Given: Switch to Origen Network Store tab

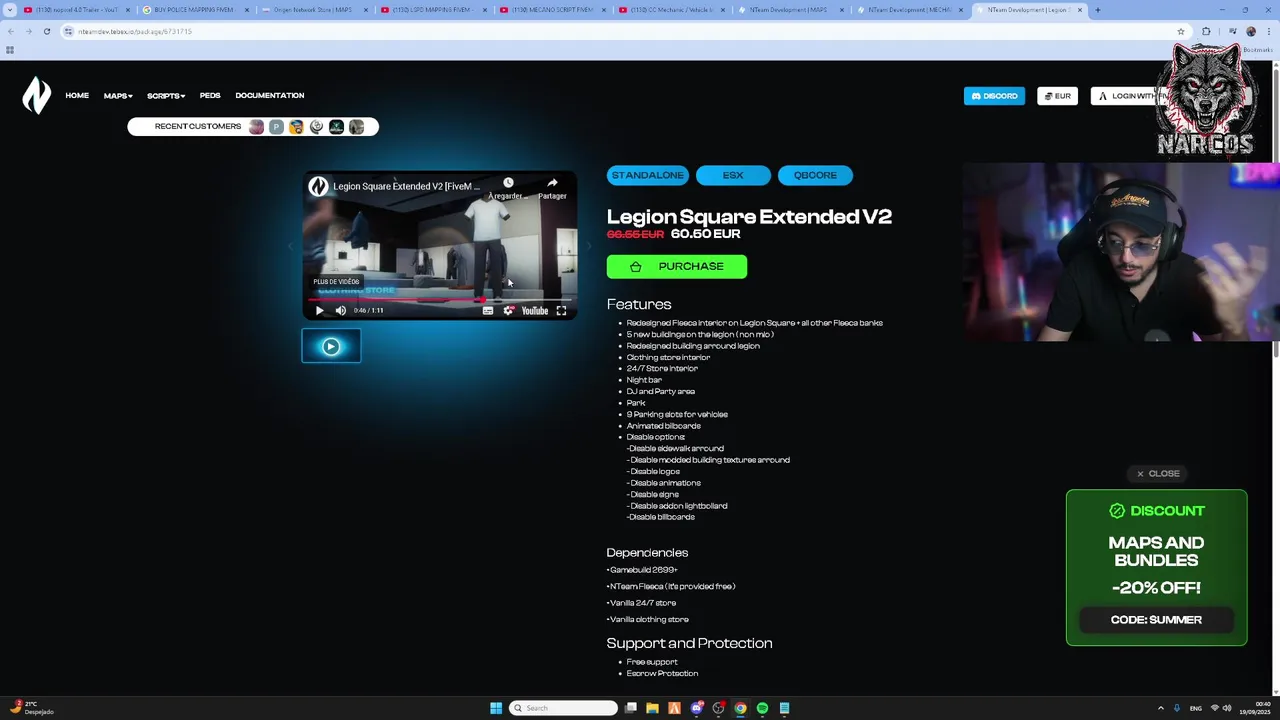Looking at the screenshot, I should 312,10.
